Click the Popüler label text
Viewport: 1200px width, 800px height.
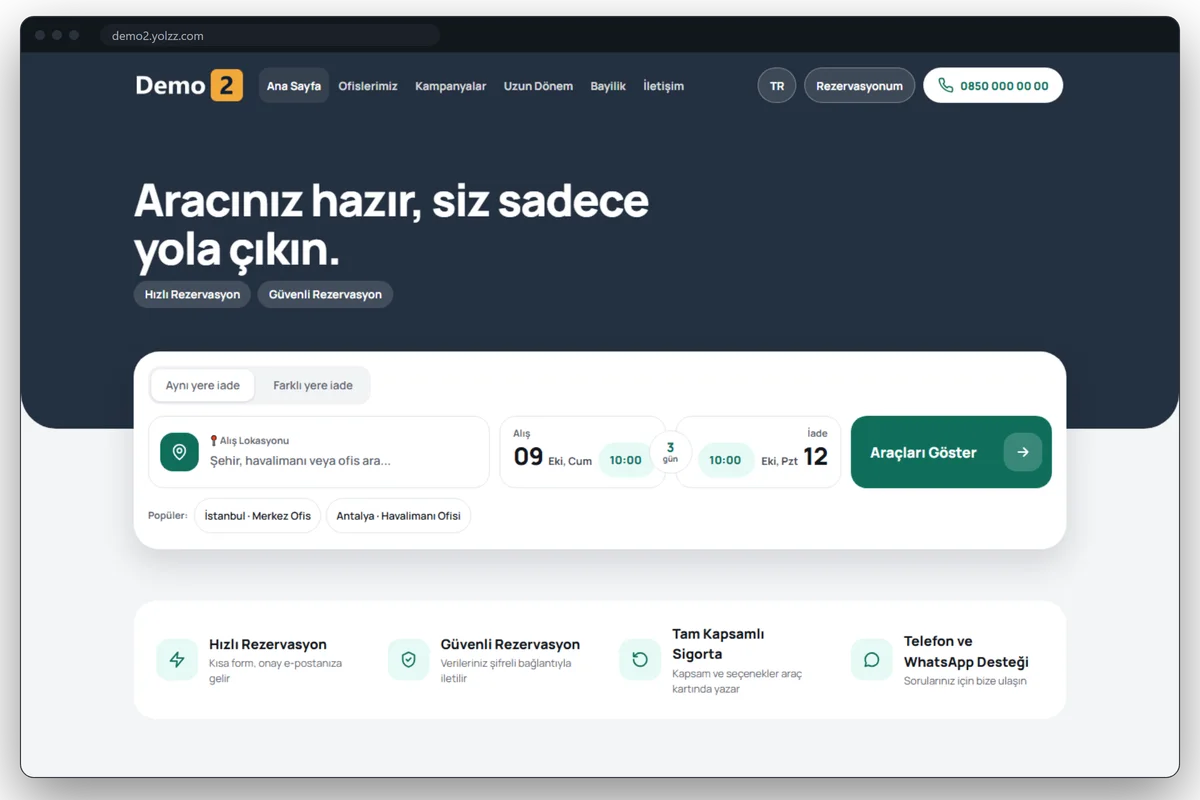[168, 516]
